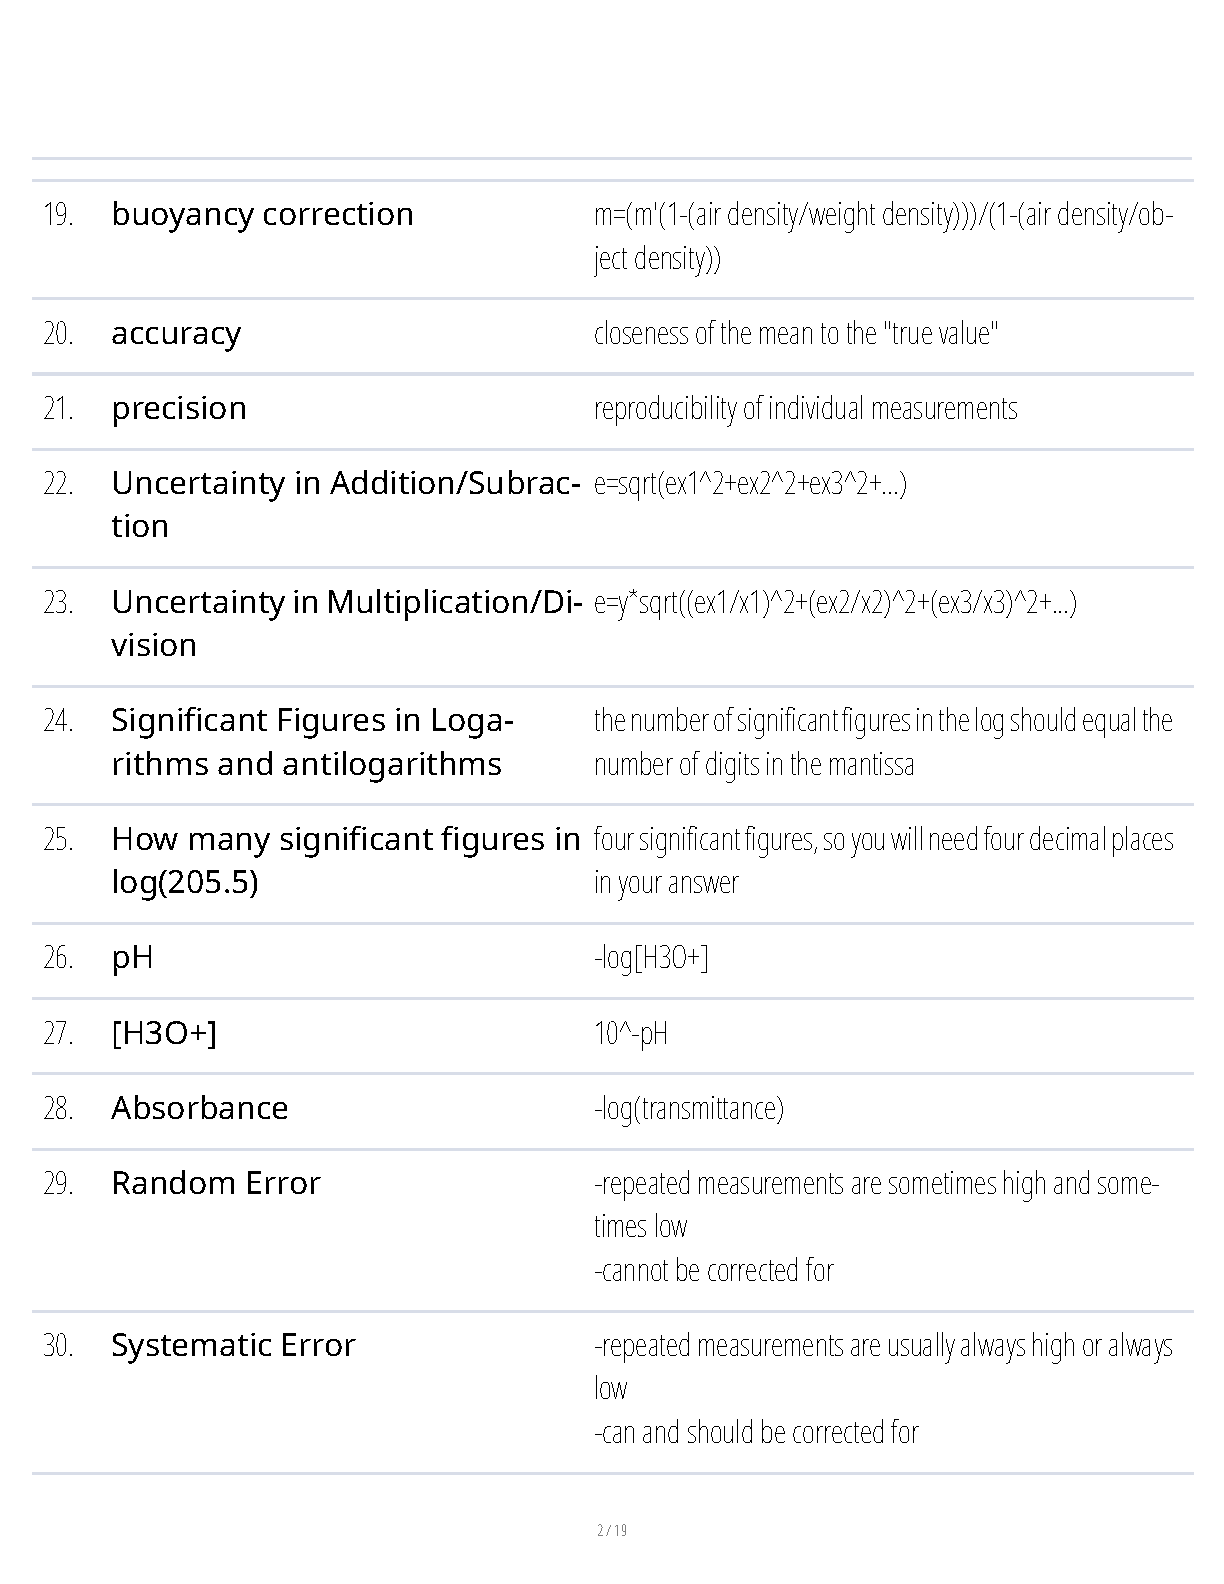Click the "-log(transmittance)" definition
This screenshot has height=1584, width=1224.
tap(688, 1108)
